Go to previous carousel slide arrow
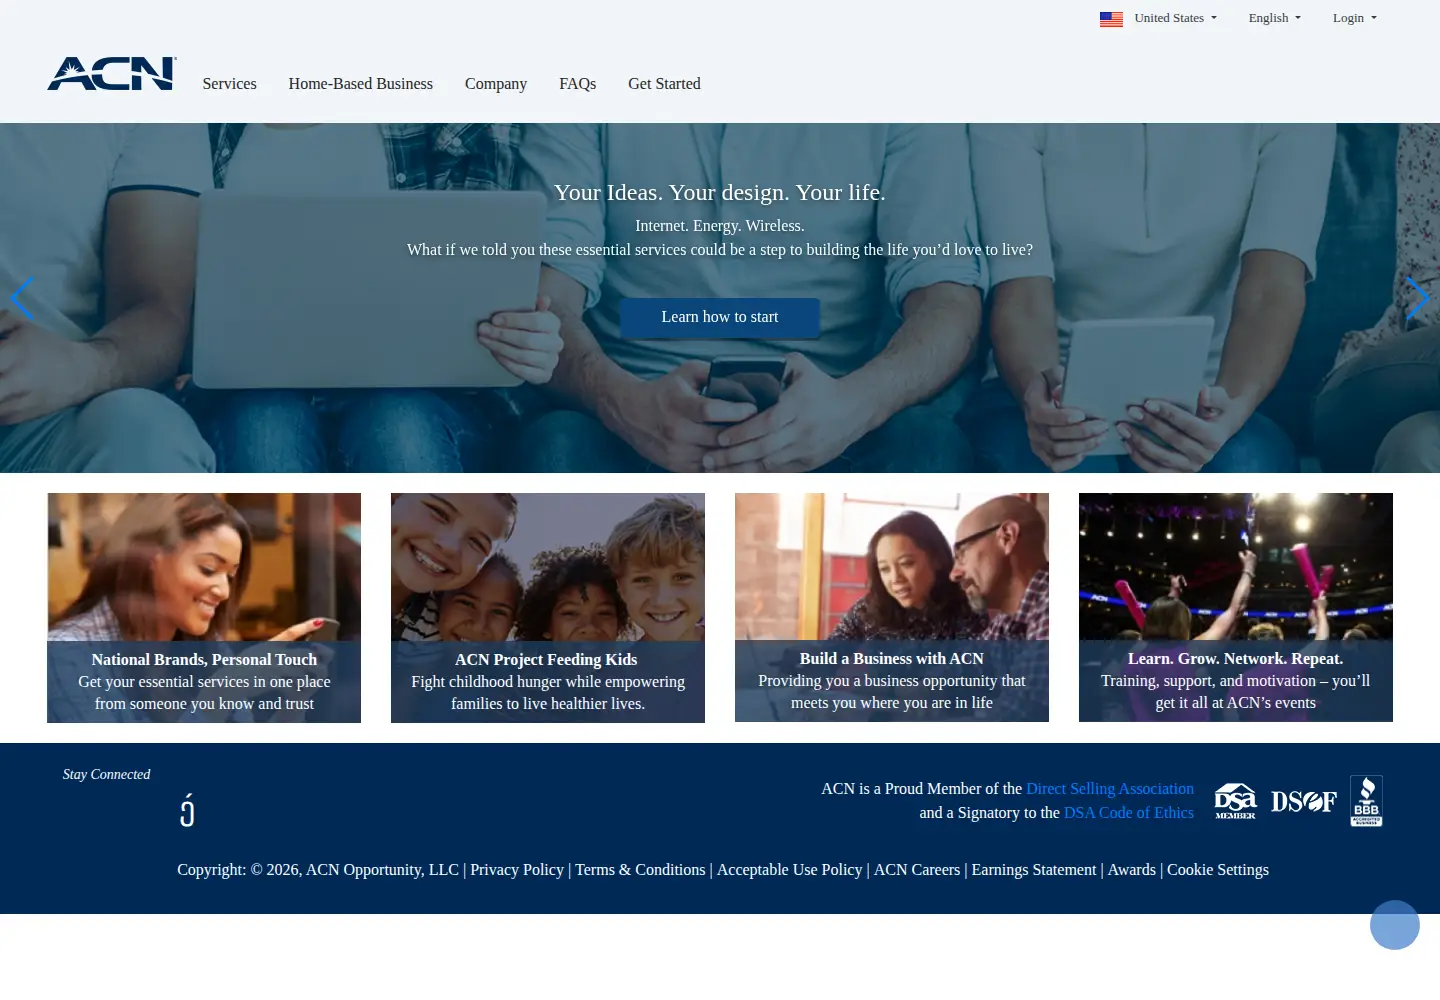The image size is (1440, 1000). (22, 298)
